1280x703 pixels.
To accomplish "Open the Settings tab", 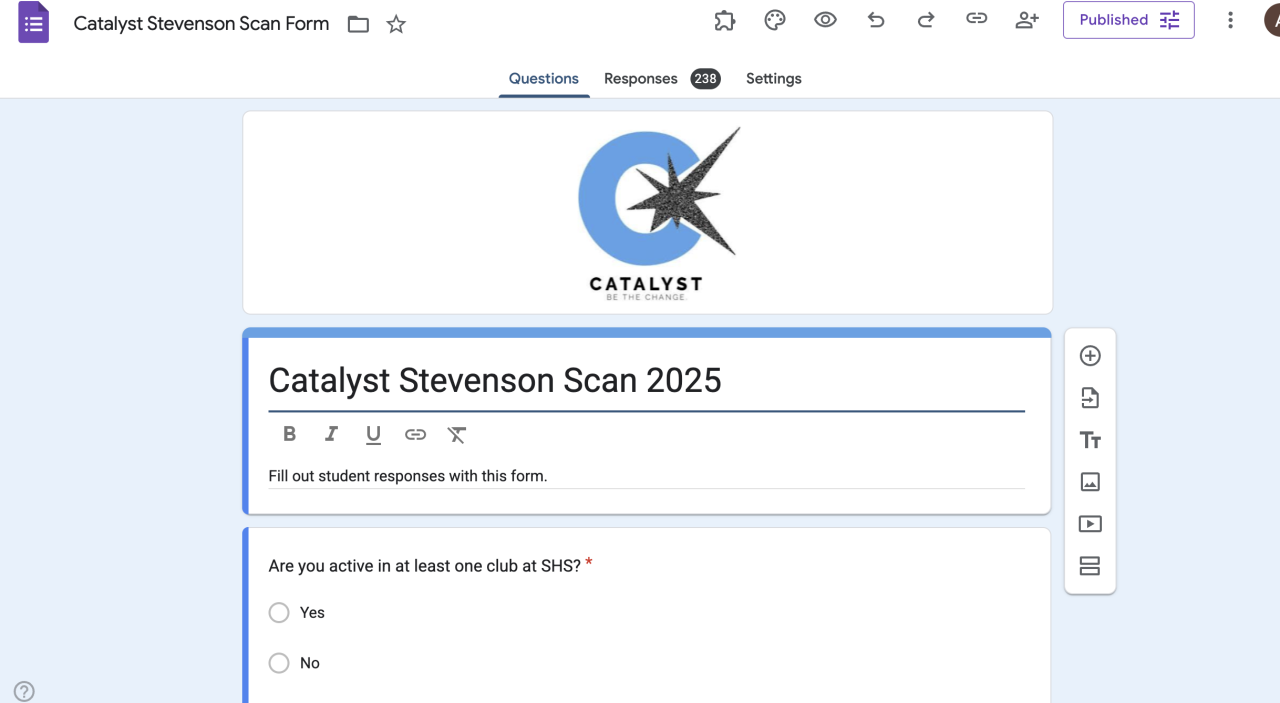I will point(773,78).
